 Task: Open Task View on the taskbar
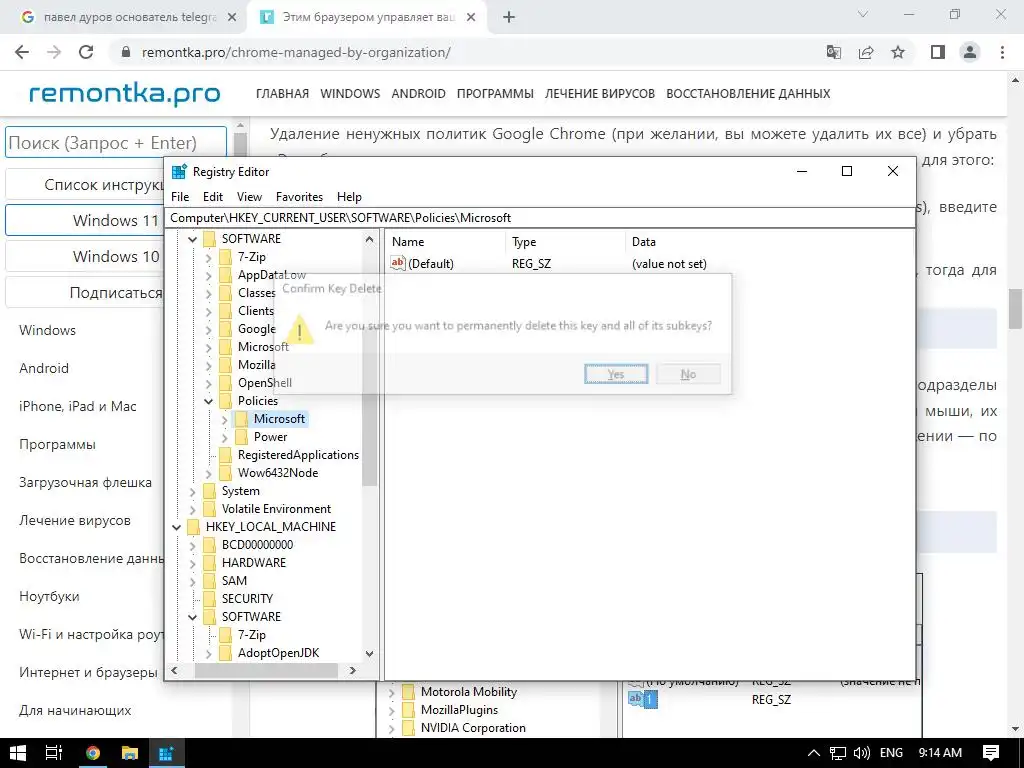pyautogui.click(x=54, y=753)
